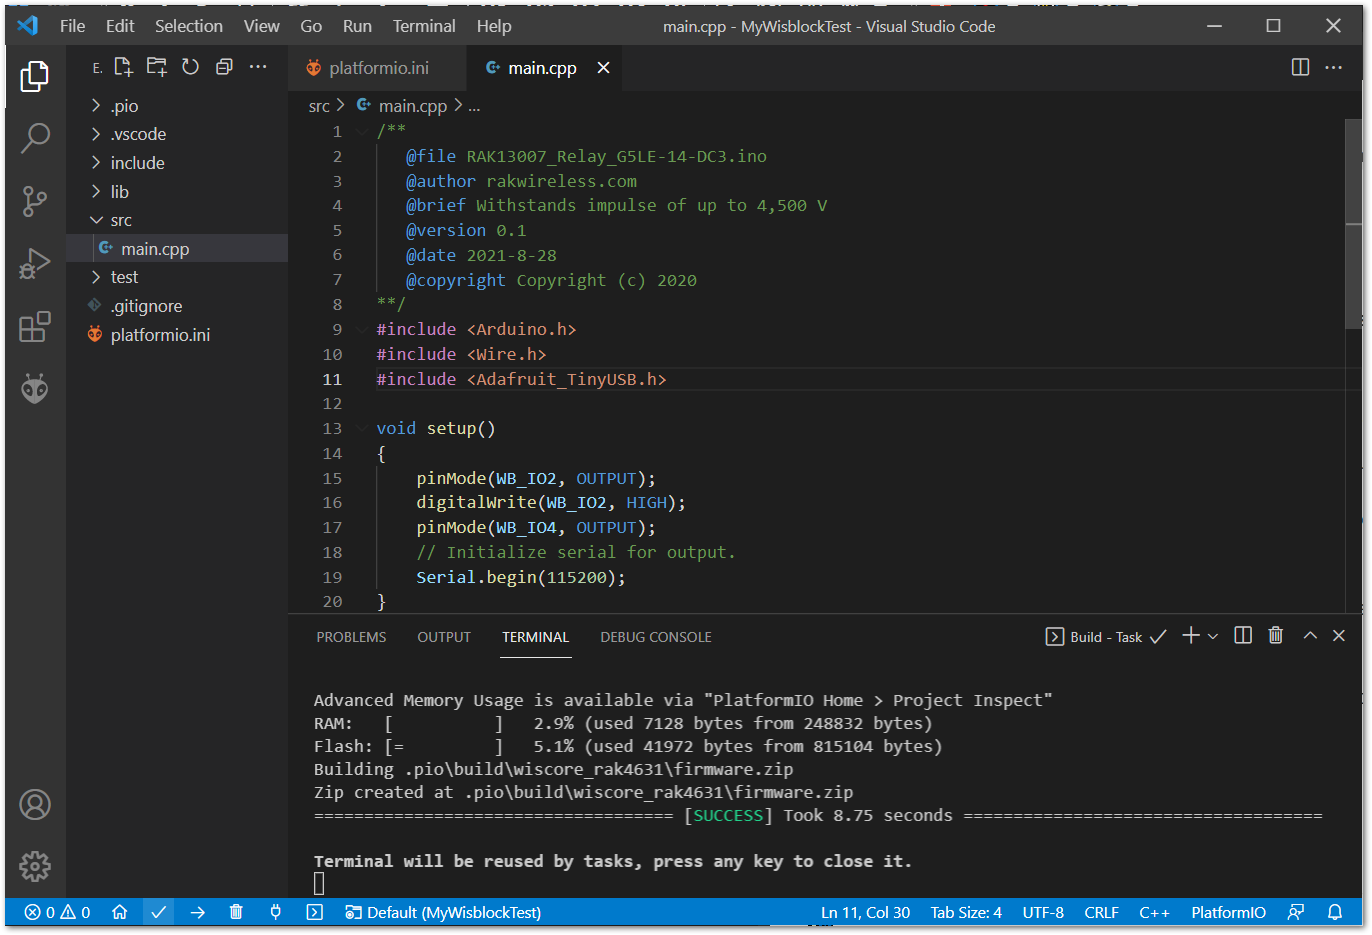Click PlatformIO Build checkmark in status bar
Viewport: 1372px width, 935px height.
[x=158, y=912]
